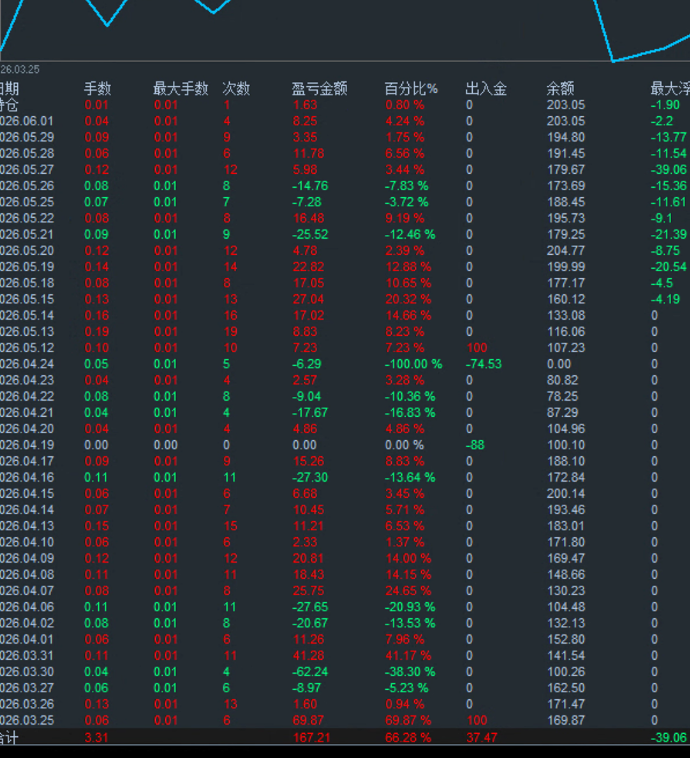Click profit value 69.87 in 盈亏金额

point(308,720)
